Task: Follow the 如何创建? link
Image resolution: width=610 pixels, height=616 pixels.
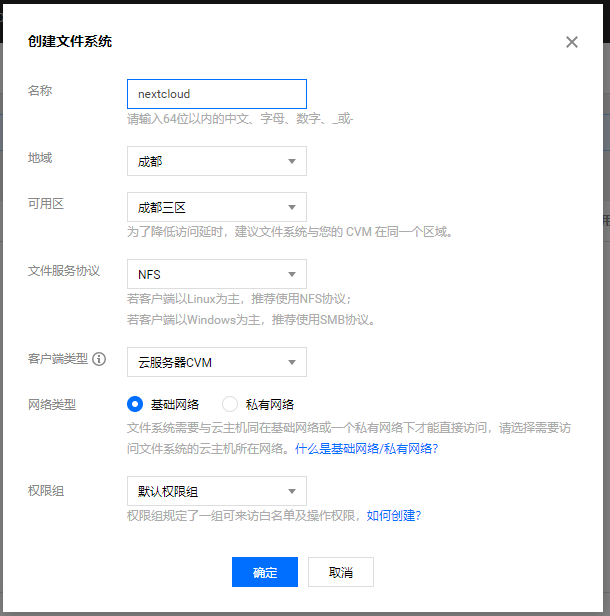Action: pyautogui.click(x=394, y=515)
